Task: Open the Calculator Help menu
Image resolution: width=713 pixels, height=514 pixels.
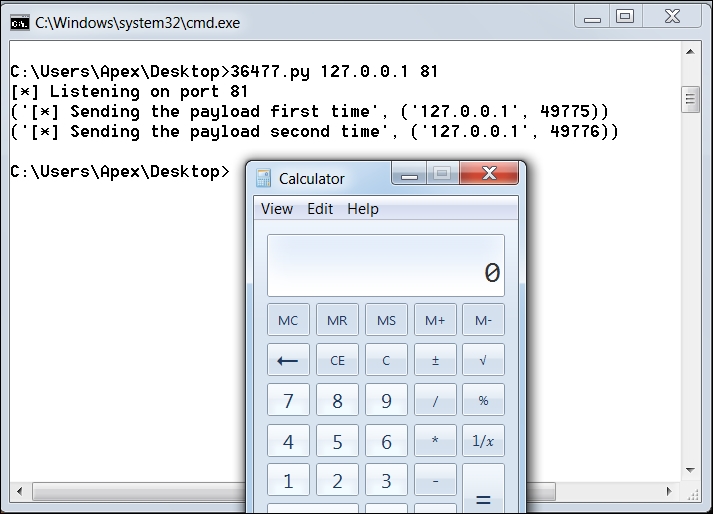Action: point(362,209)
